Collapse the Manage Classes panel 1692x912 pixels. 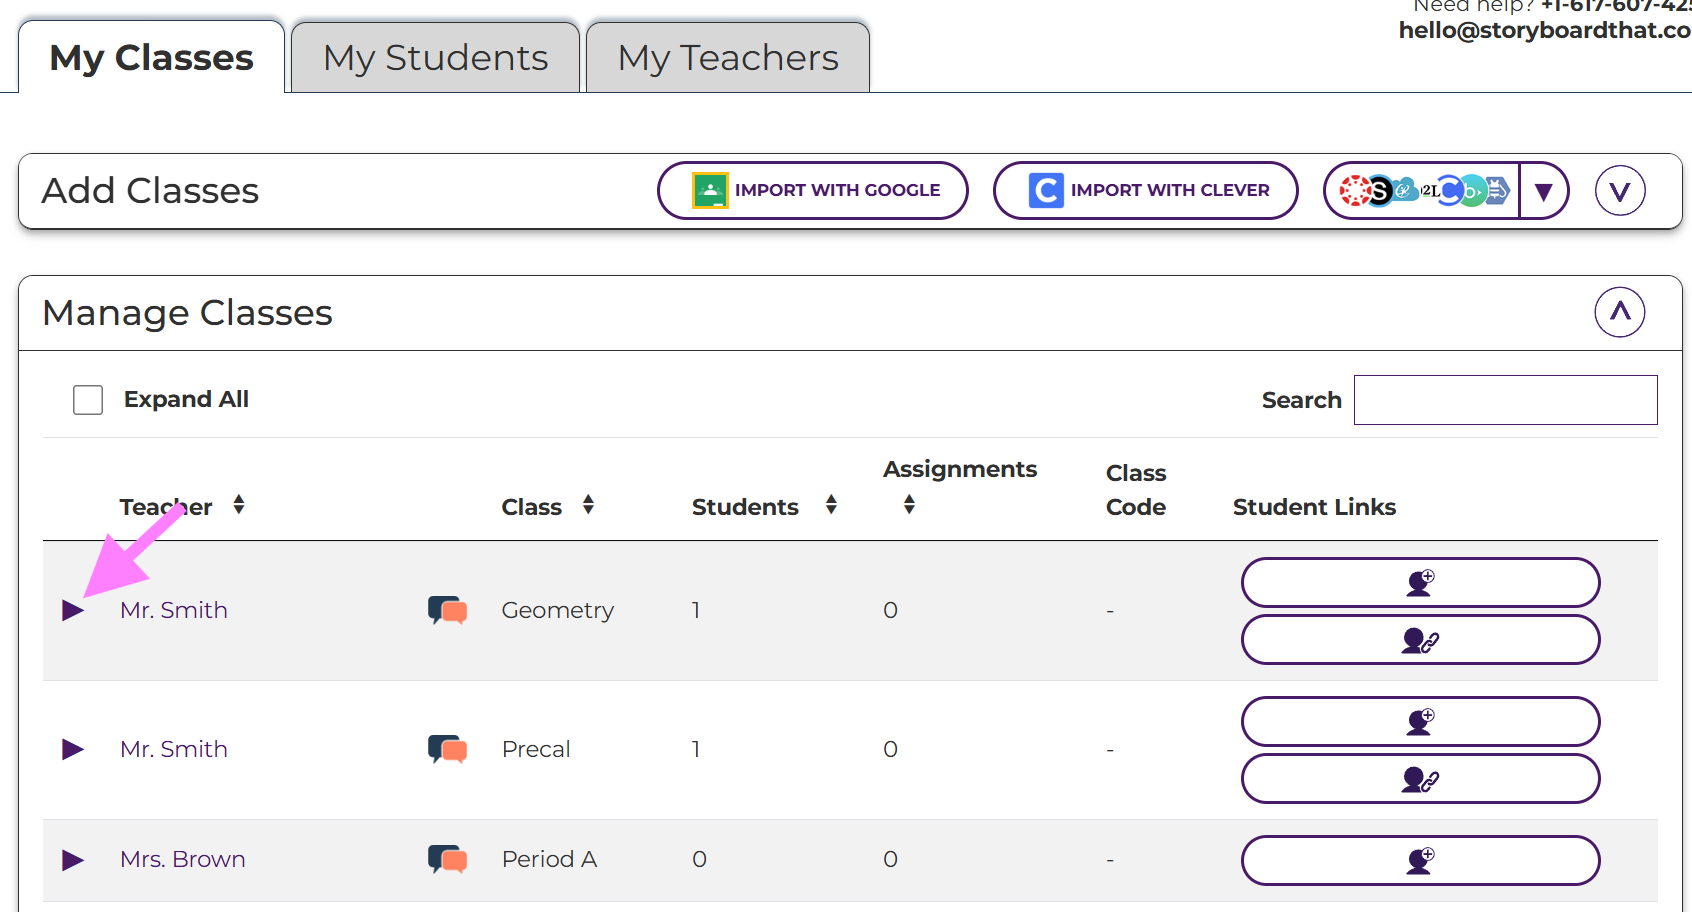click(1619, 312)
